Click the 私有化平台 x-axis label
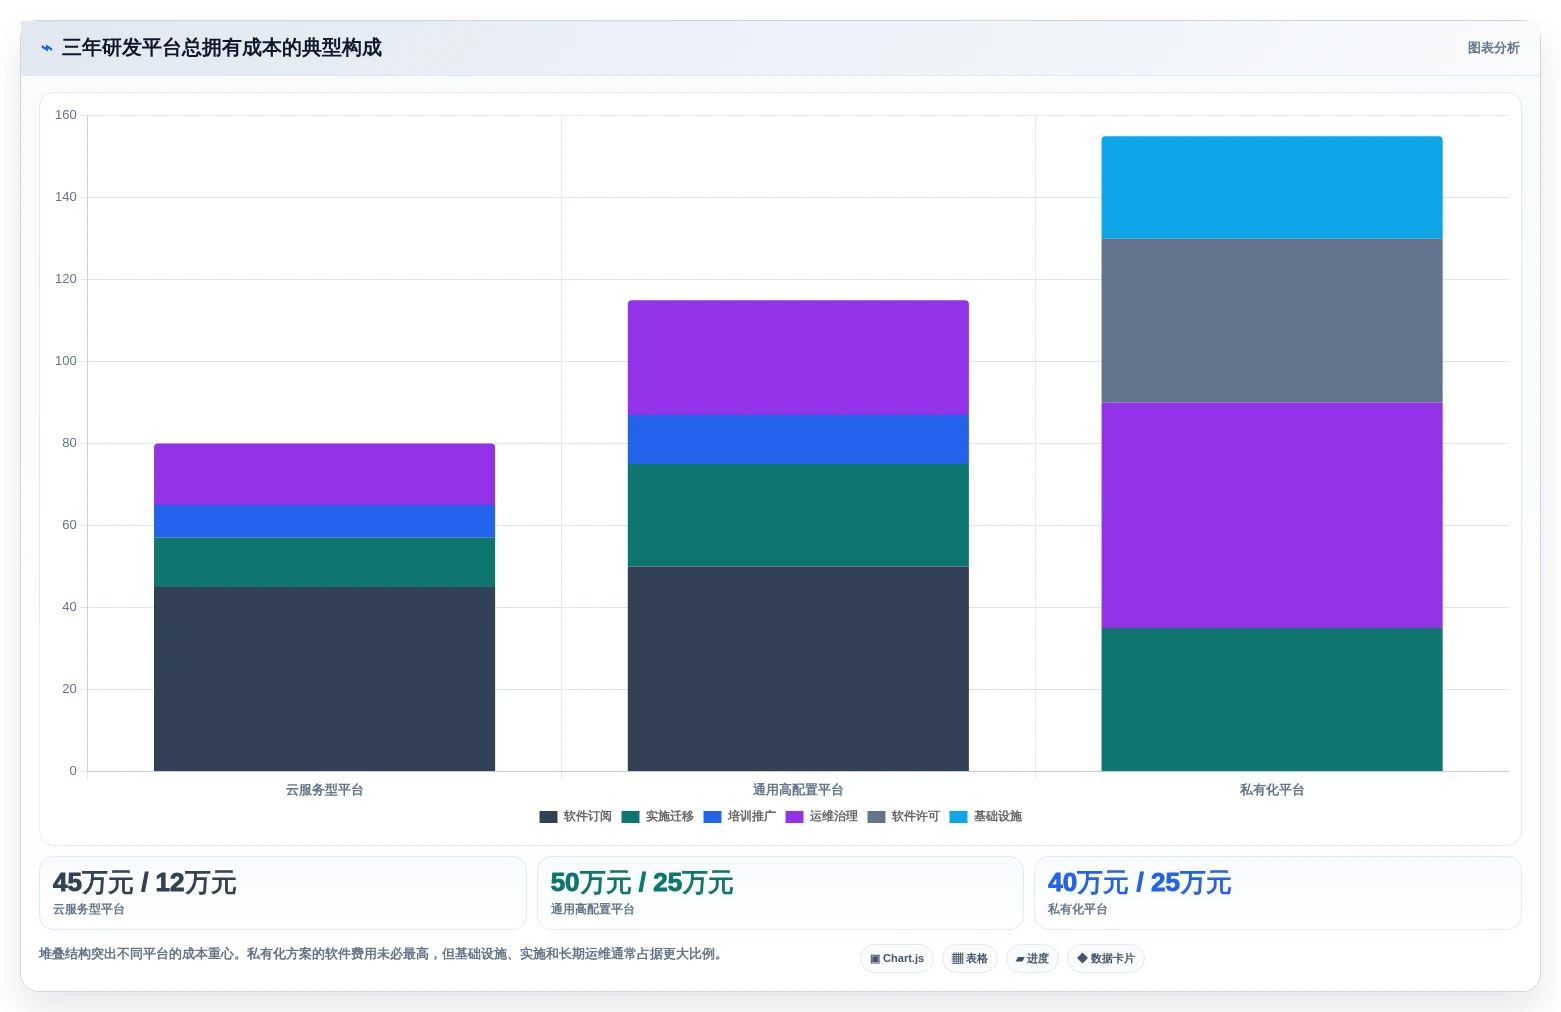1561x1012 pixels. [x=1272, y=790]
